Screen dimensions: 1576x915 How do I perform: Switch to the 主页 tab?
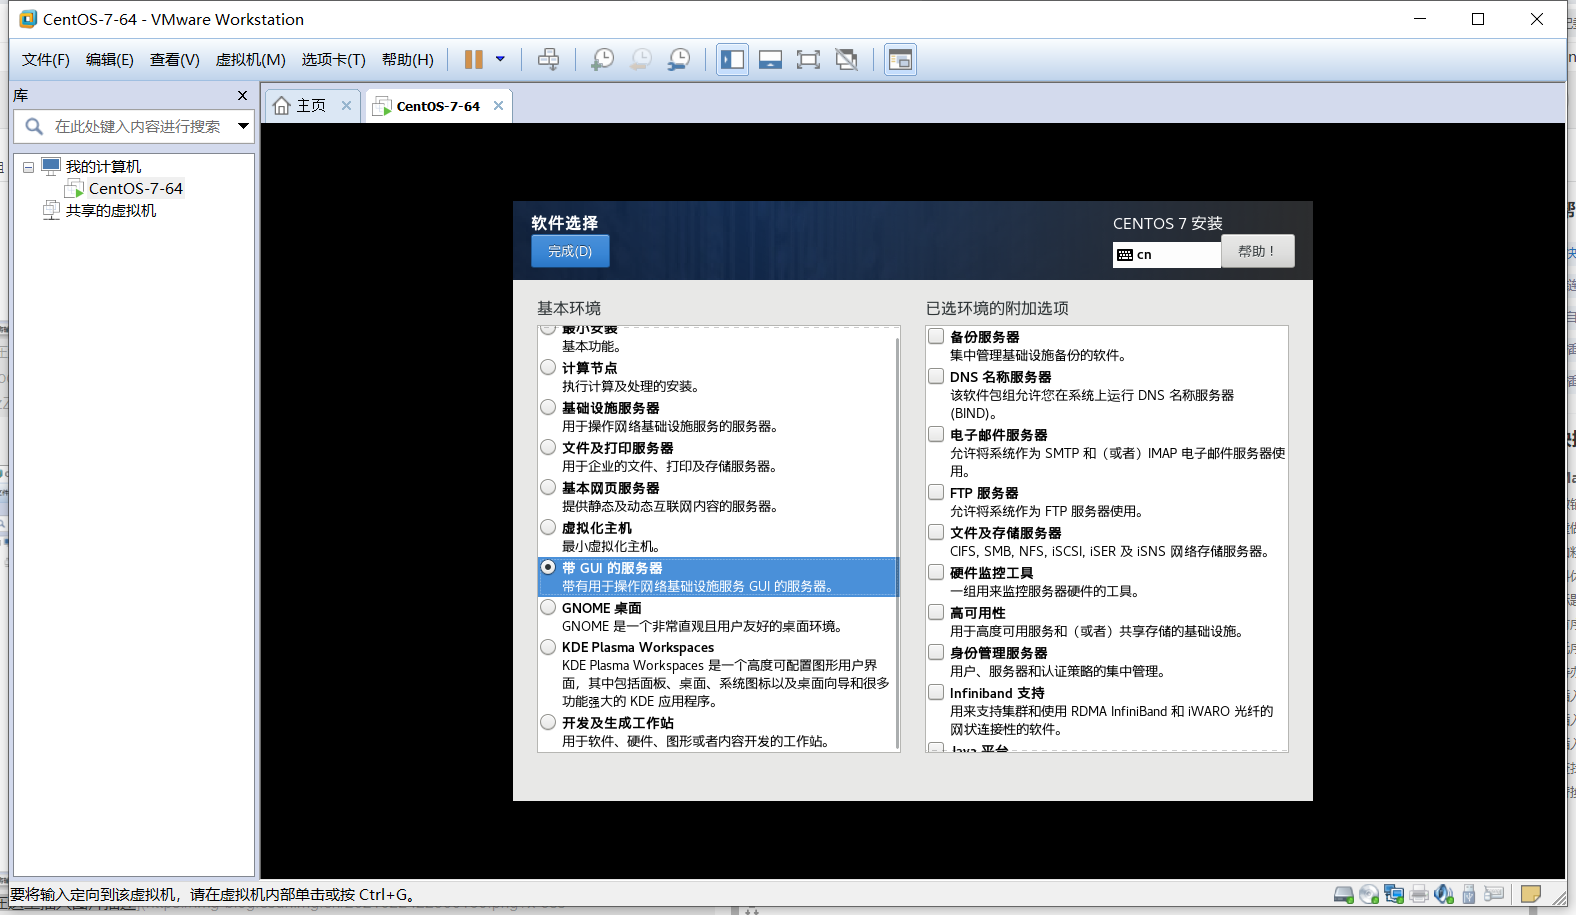[312, 105]
